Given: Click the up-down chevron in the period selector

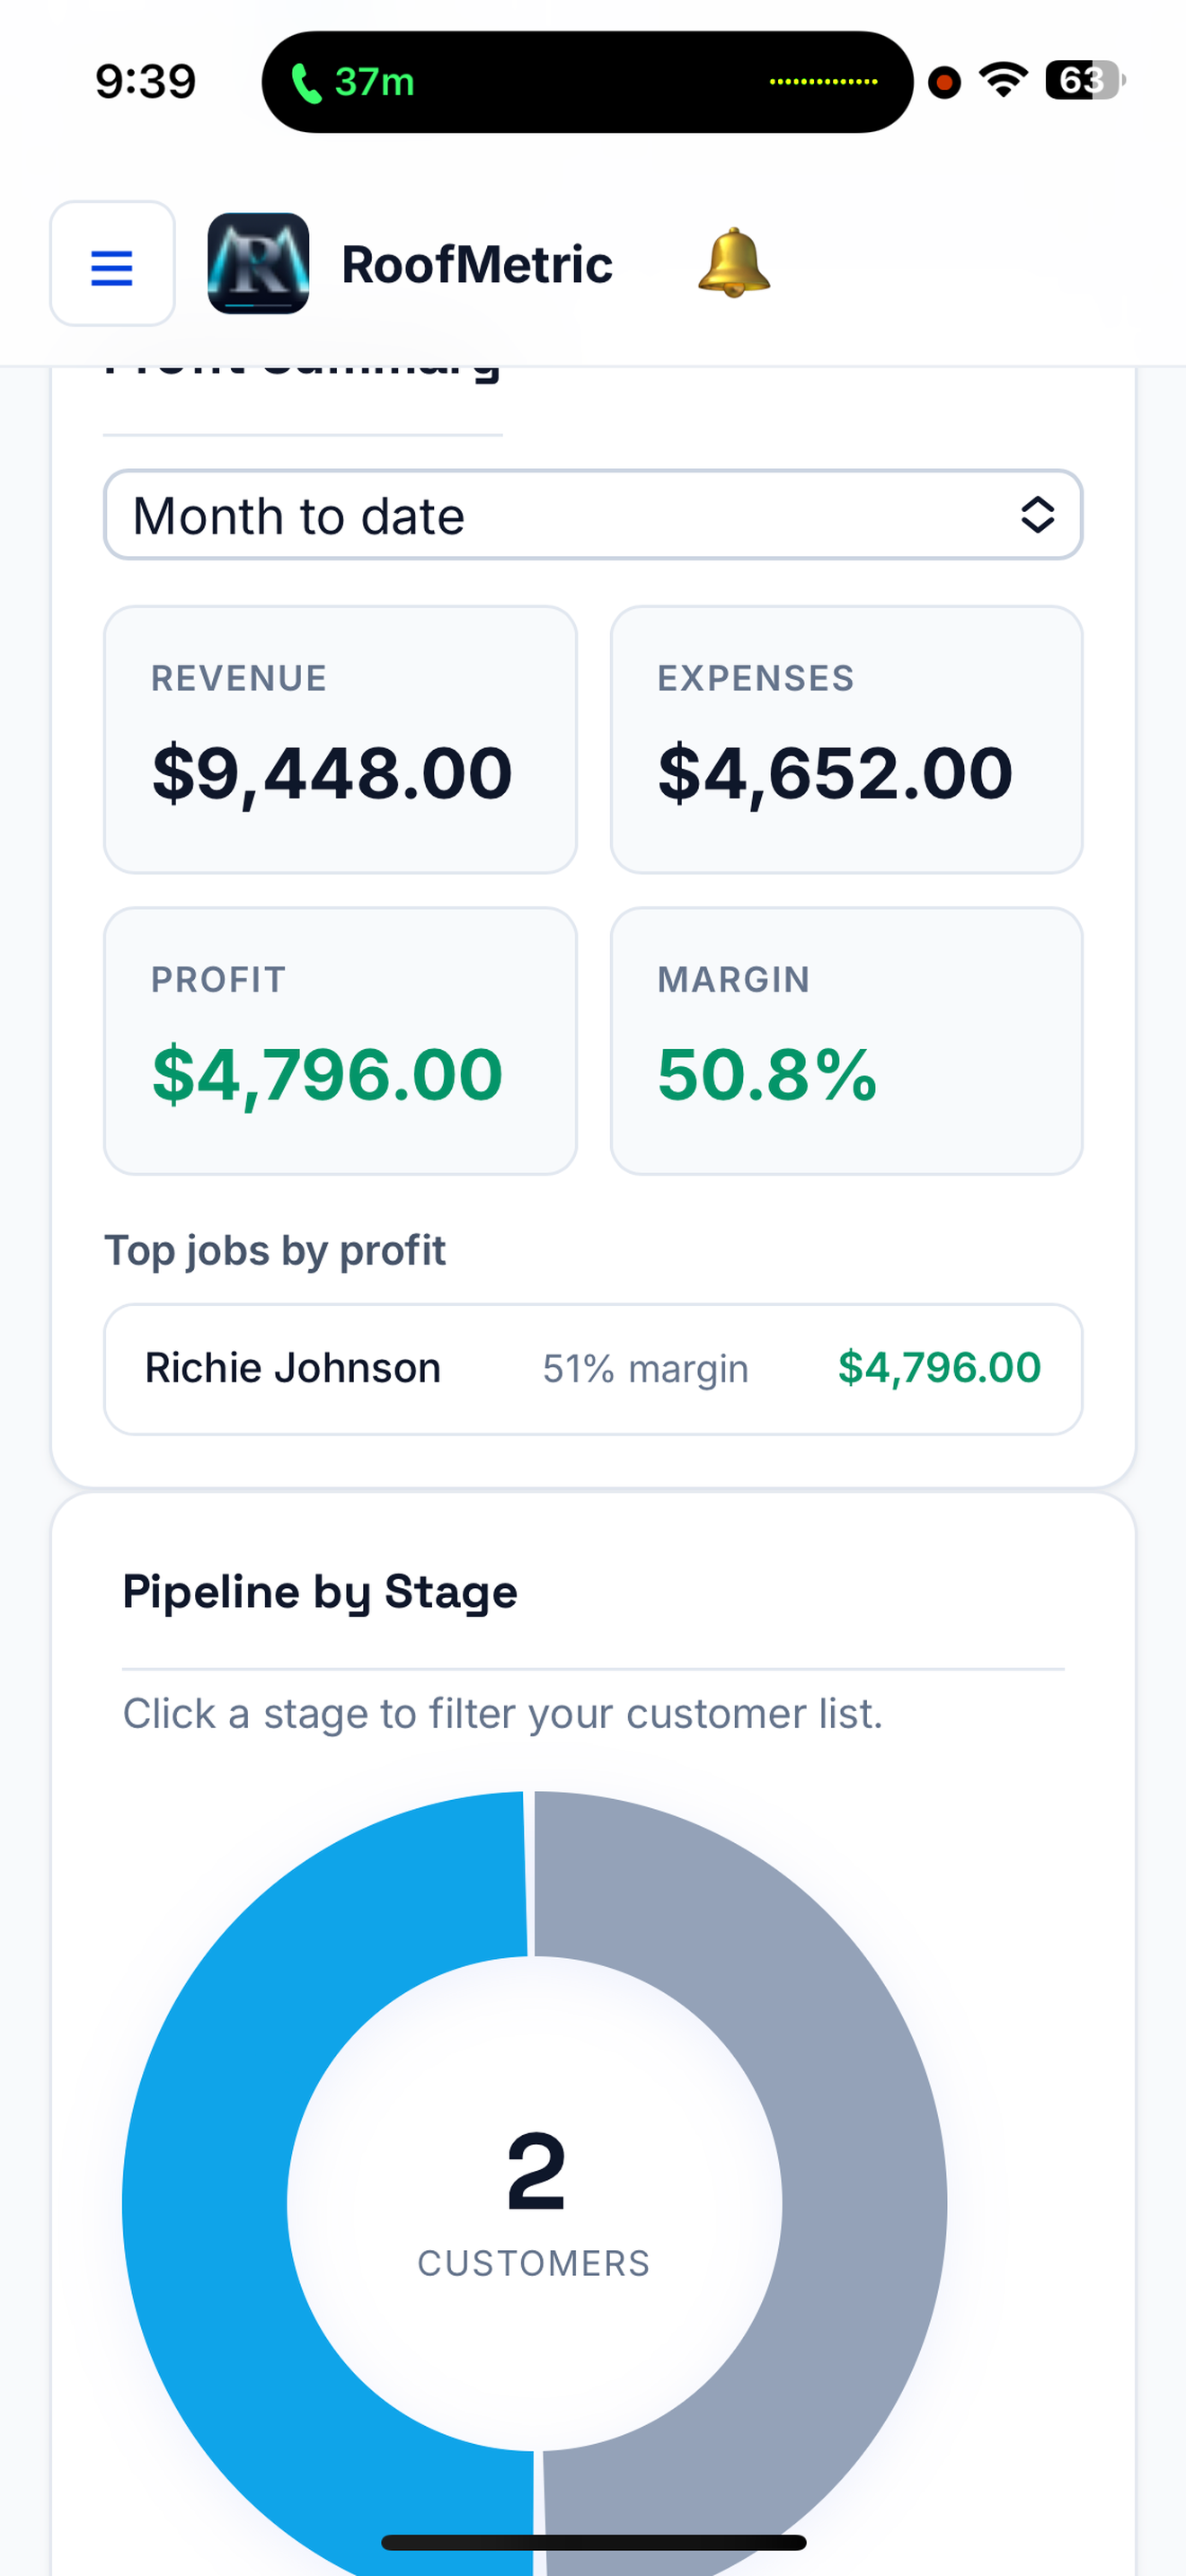Looking at the screenshot, I should (1037, 515).
